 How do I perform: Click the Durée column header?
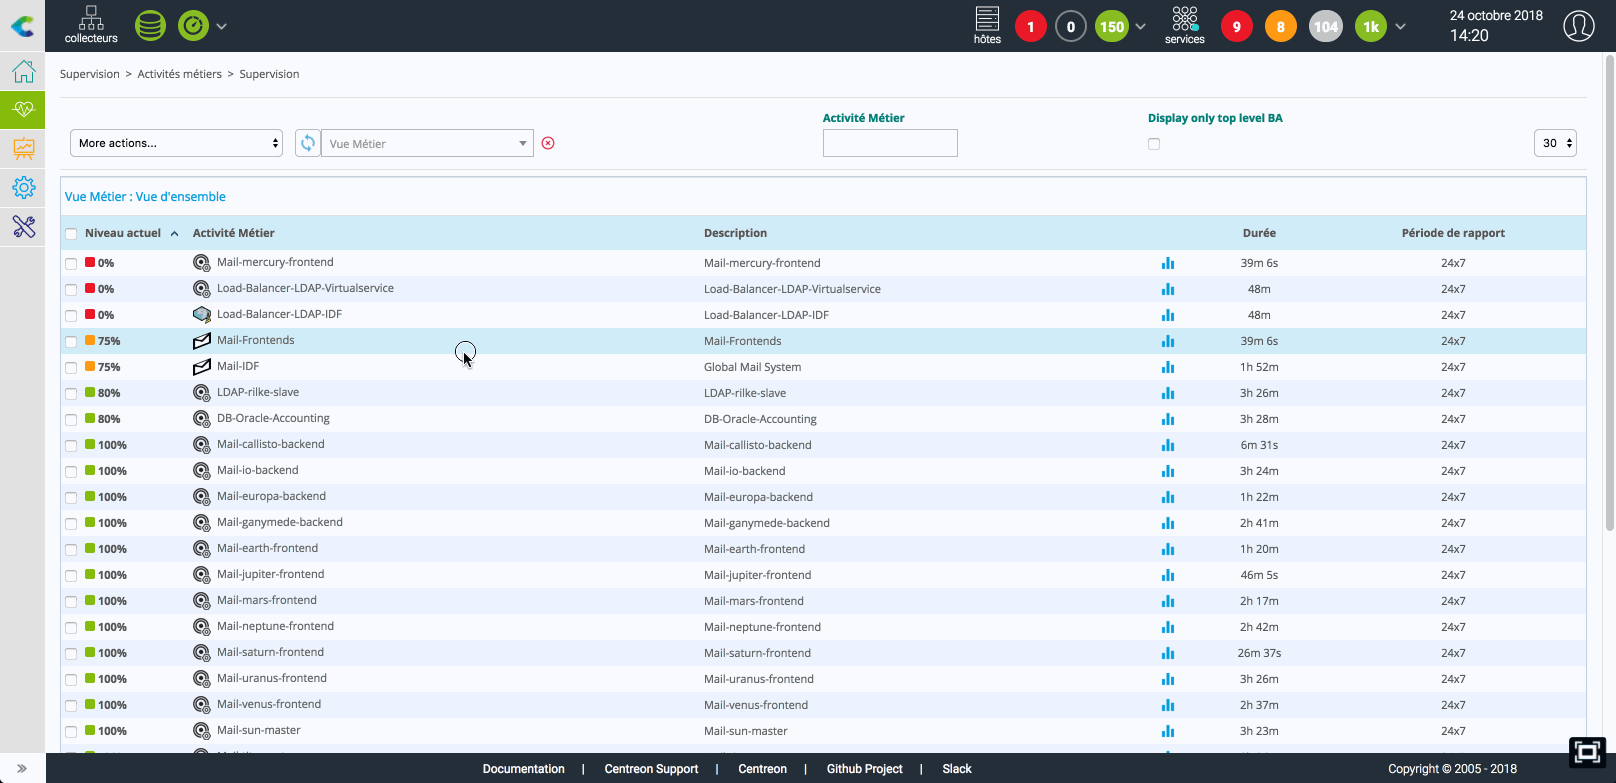click(1259, 233)
